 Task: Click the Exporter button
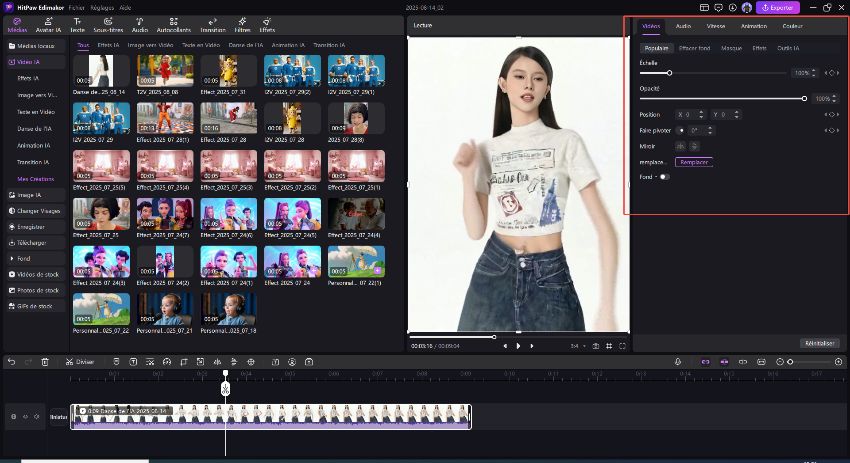click(778, 8)
